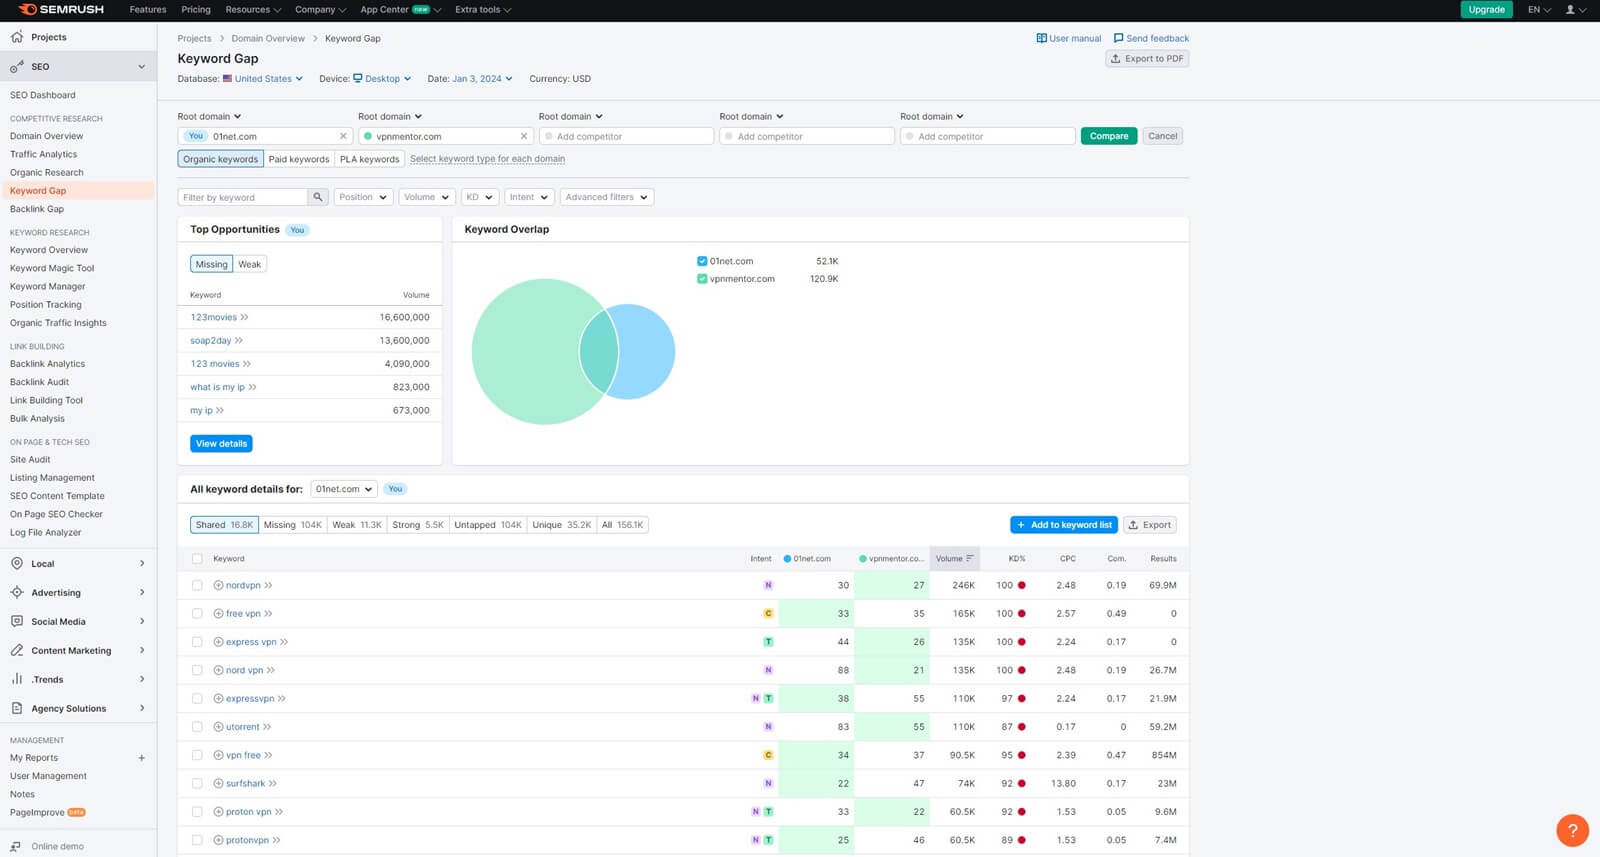Image resolution: width=1600 pixels, height=857 pixels.
Task: Toggle 01net.com in Keyword Overlap legend
Action: pyautogui.click(x=702, y=261)
